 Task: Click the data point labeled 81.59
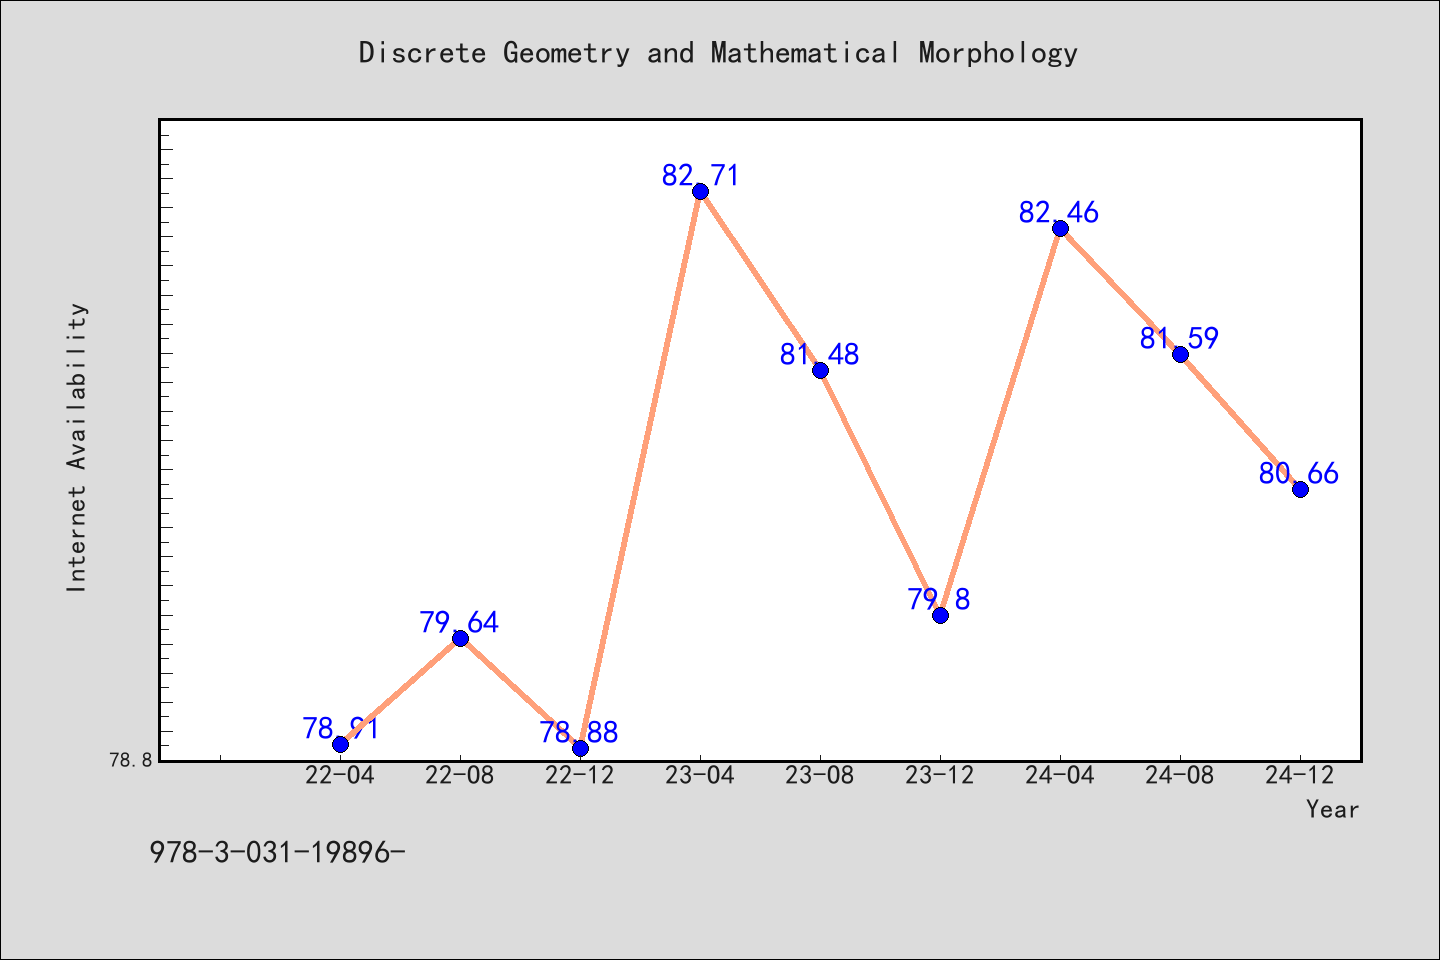tap(1180, 354)
